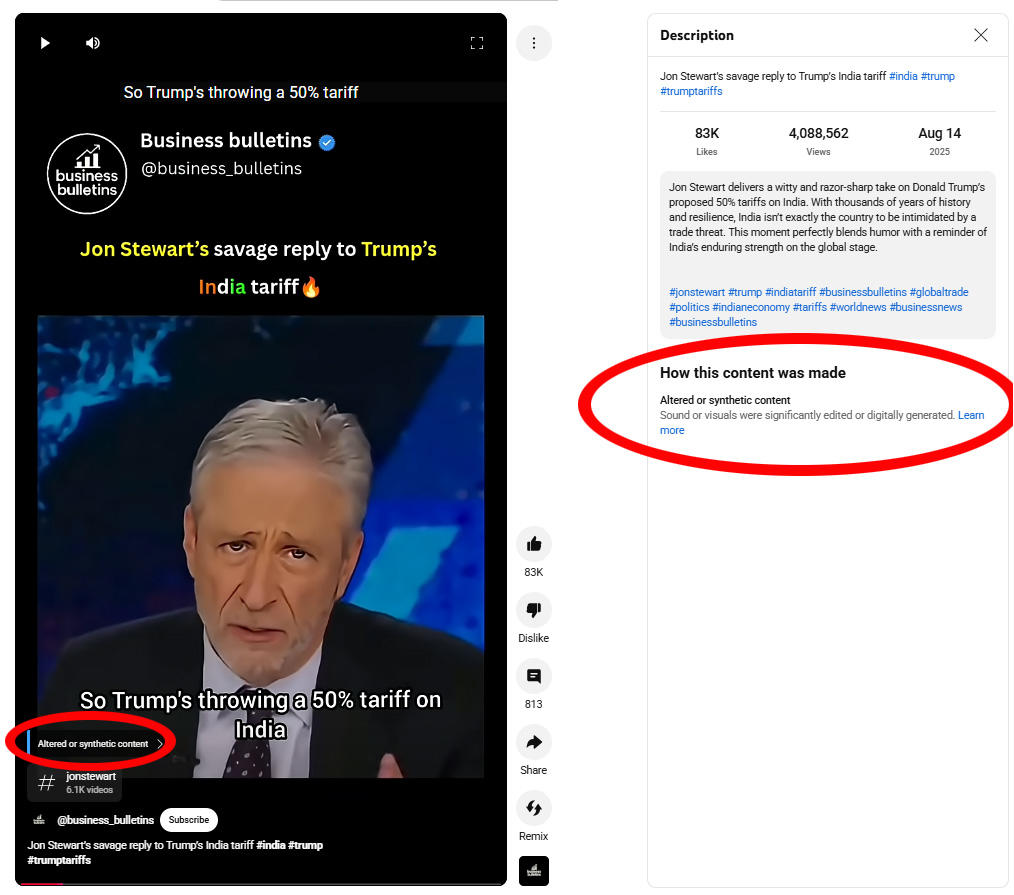Image resolution: width=1014 pixels, height=895 pixels.
Task: Click #businessnews hashtag
Action: (x=926, y=307)
